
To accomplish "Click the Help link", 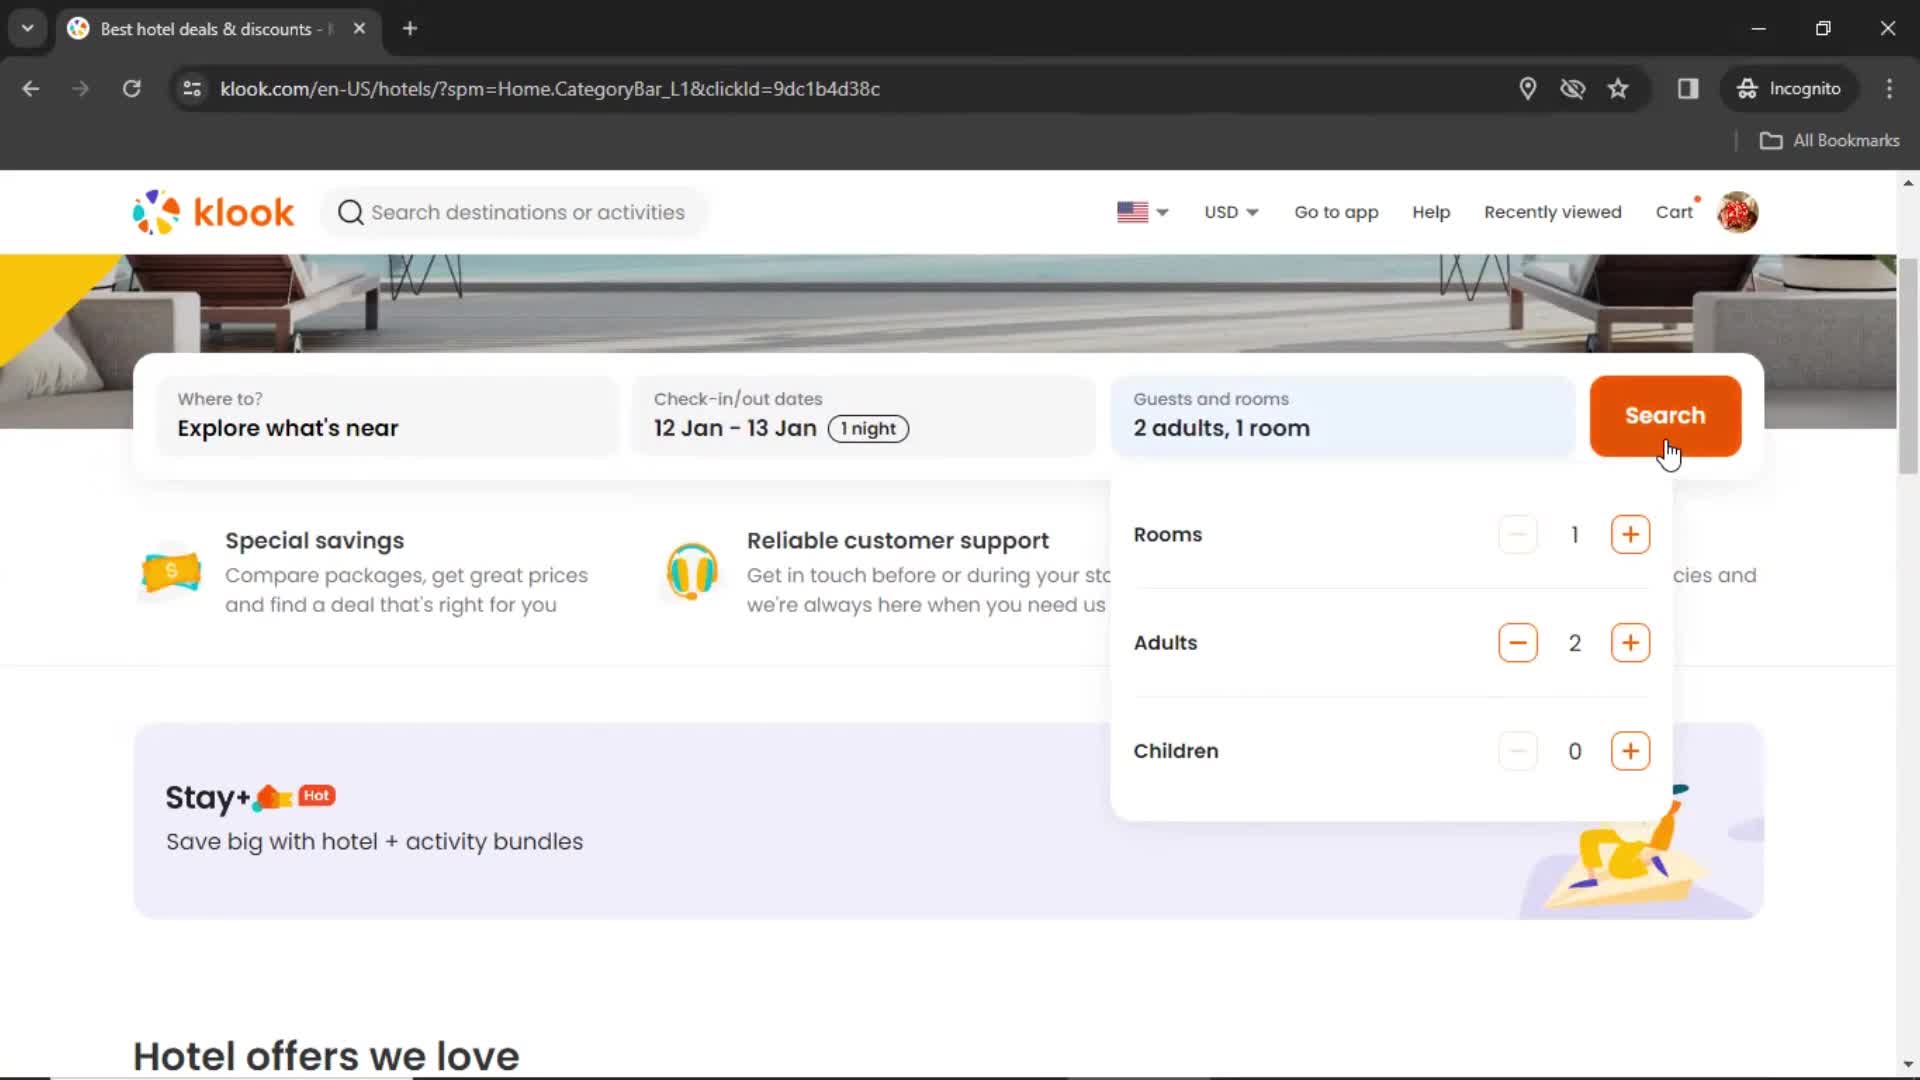I will pyautogui.click(x=1431, y=211).
